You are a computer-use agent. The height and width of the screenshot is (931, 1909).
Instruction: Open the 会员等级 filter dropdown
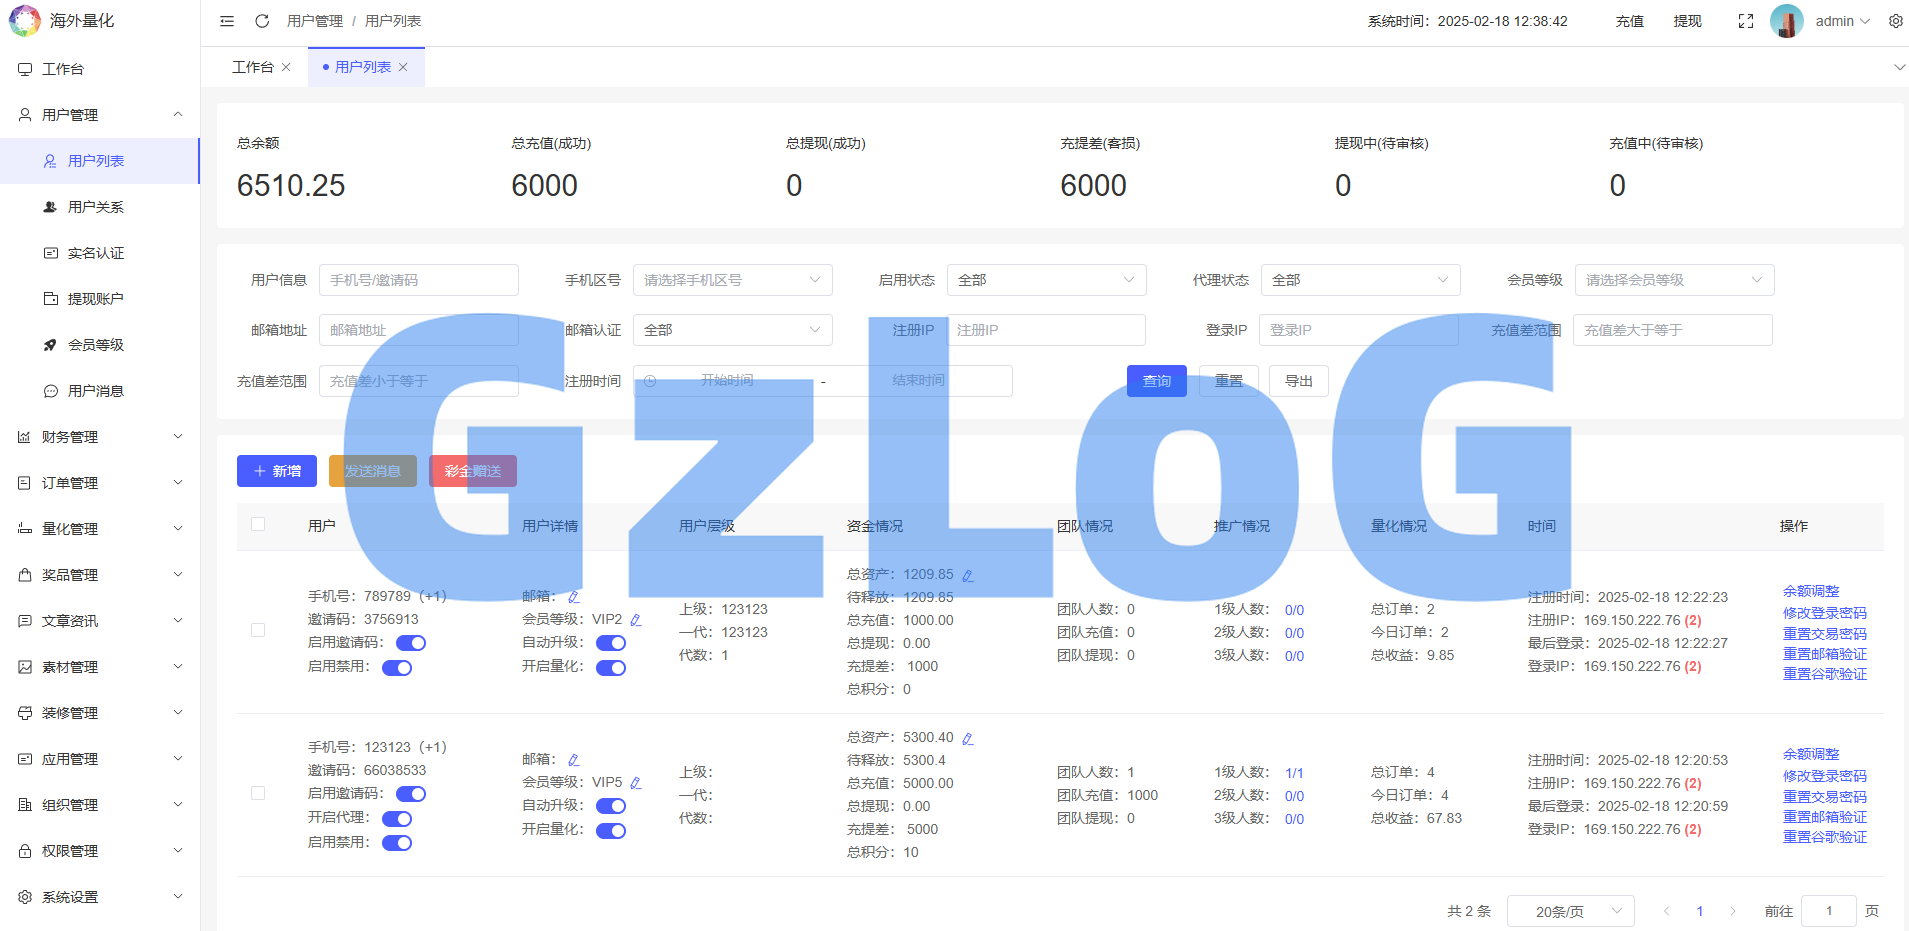tap(1673, 280)
